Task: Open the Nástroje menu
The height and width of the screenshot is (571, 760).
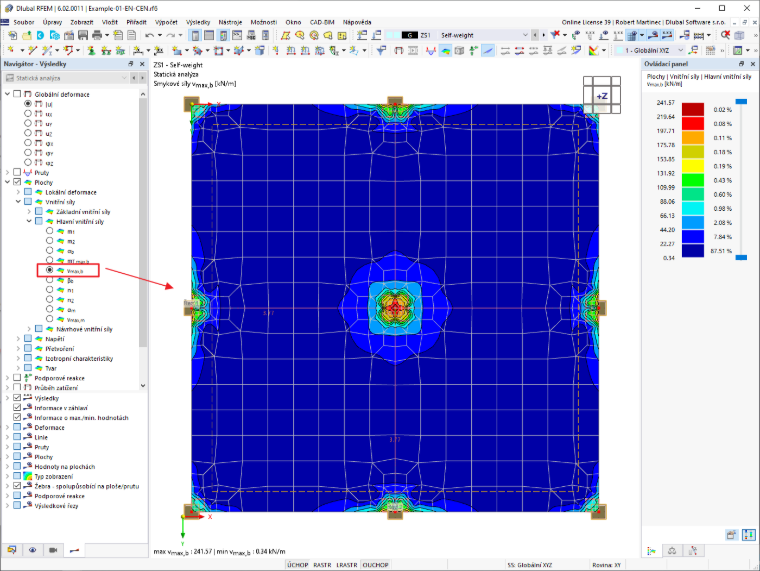Action: tap(230, 22)
